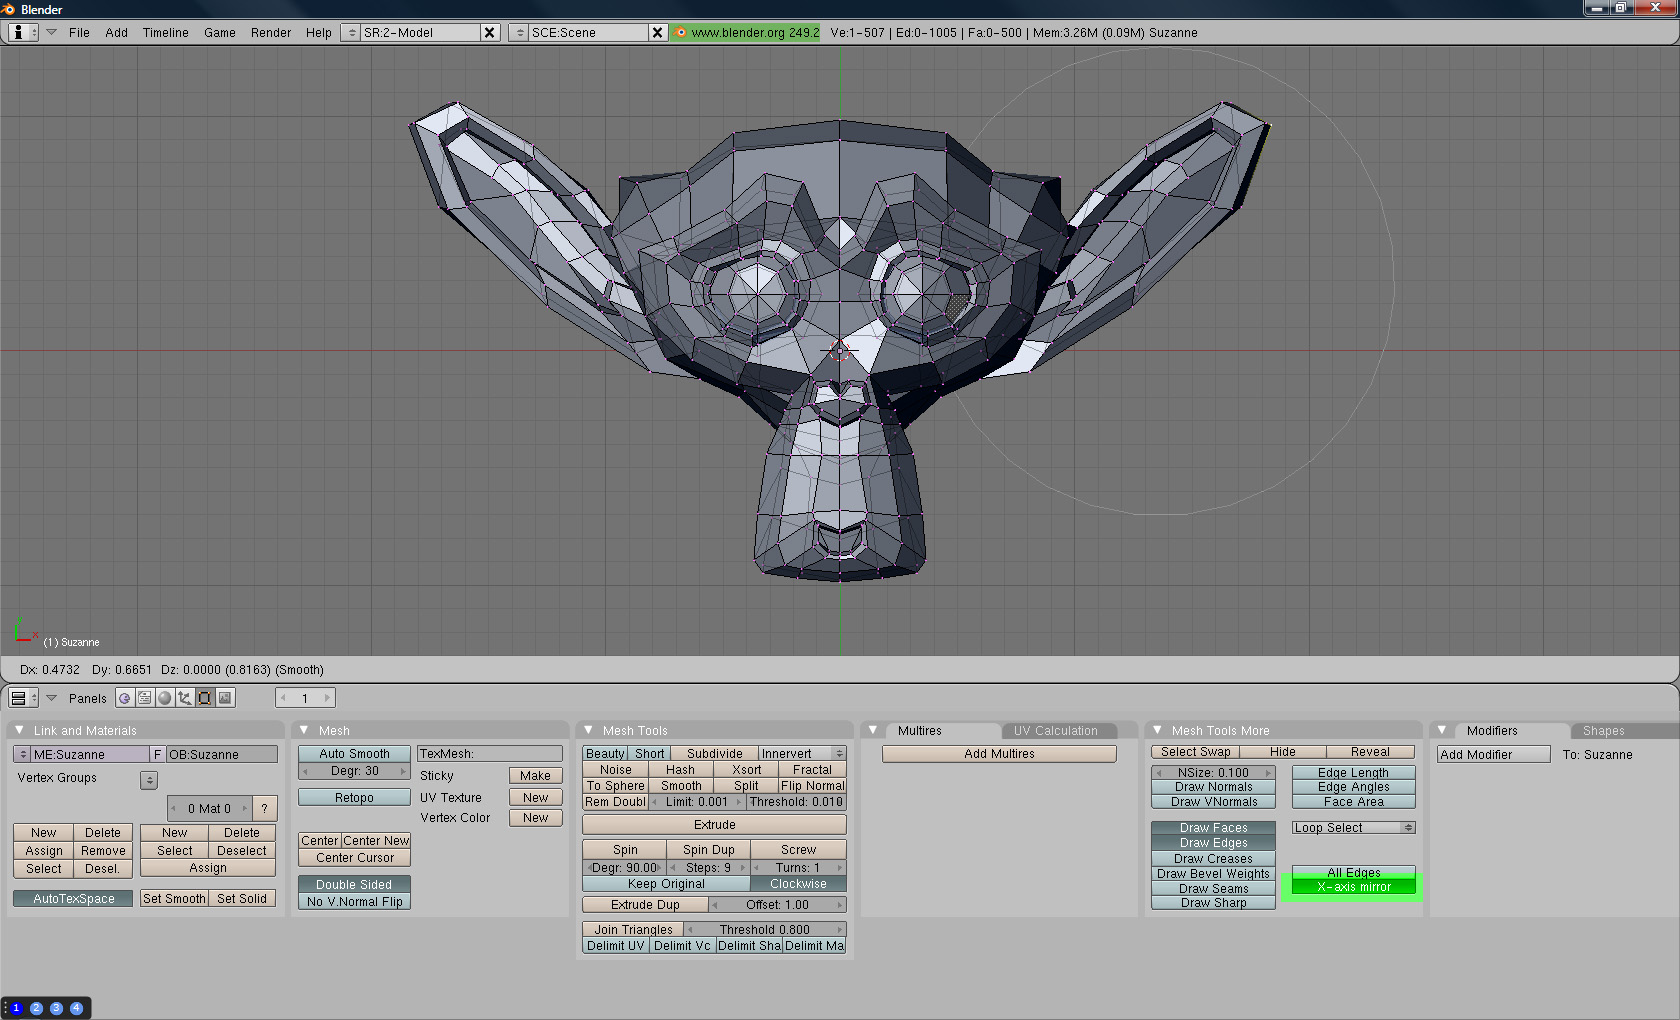Open the File menu
Image resolution: width=1680 pixels, height=1020 pixels.
79,32
